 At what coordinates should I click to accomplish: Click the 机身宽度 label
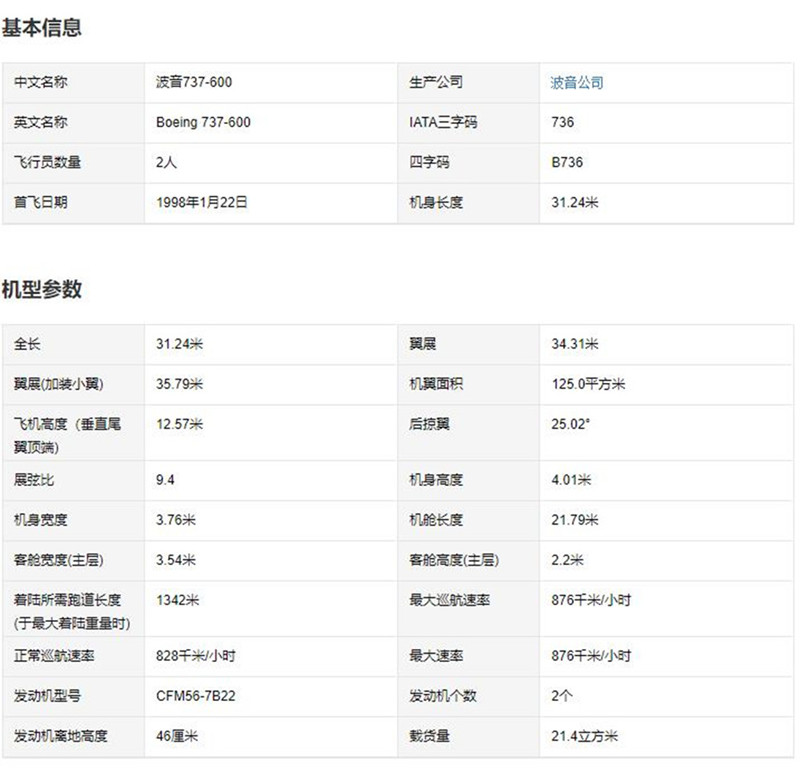(40, 520)
